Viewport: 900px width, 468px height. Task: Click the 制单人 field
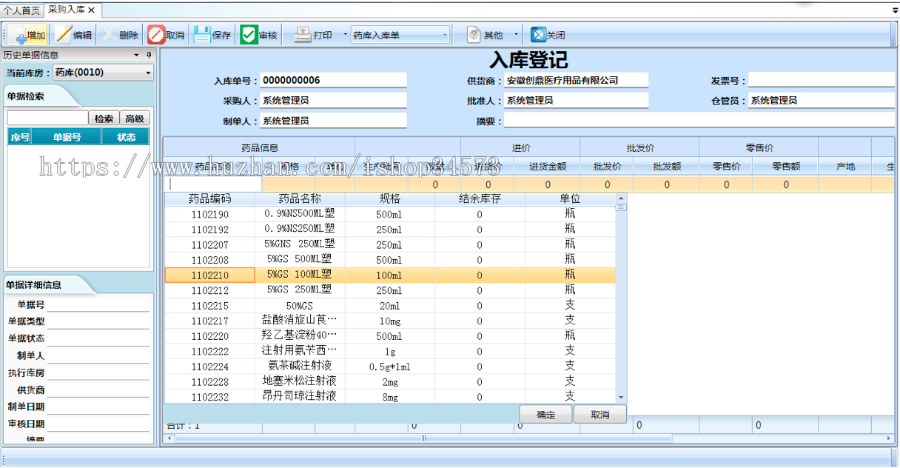pos(333,121)
